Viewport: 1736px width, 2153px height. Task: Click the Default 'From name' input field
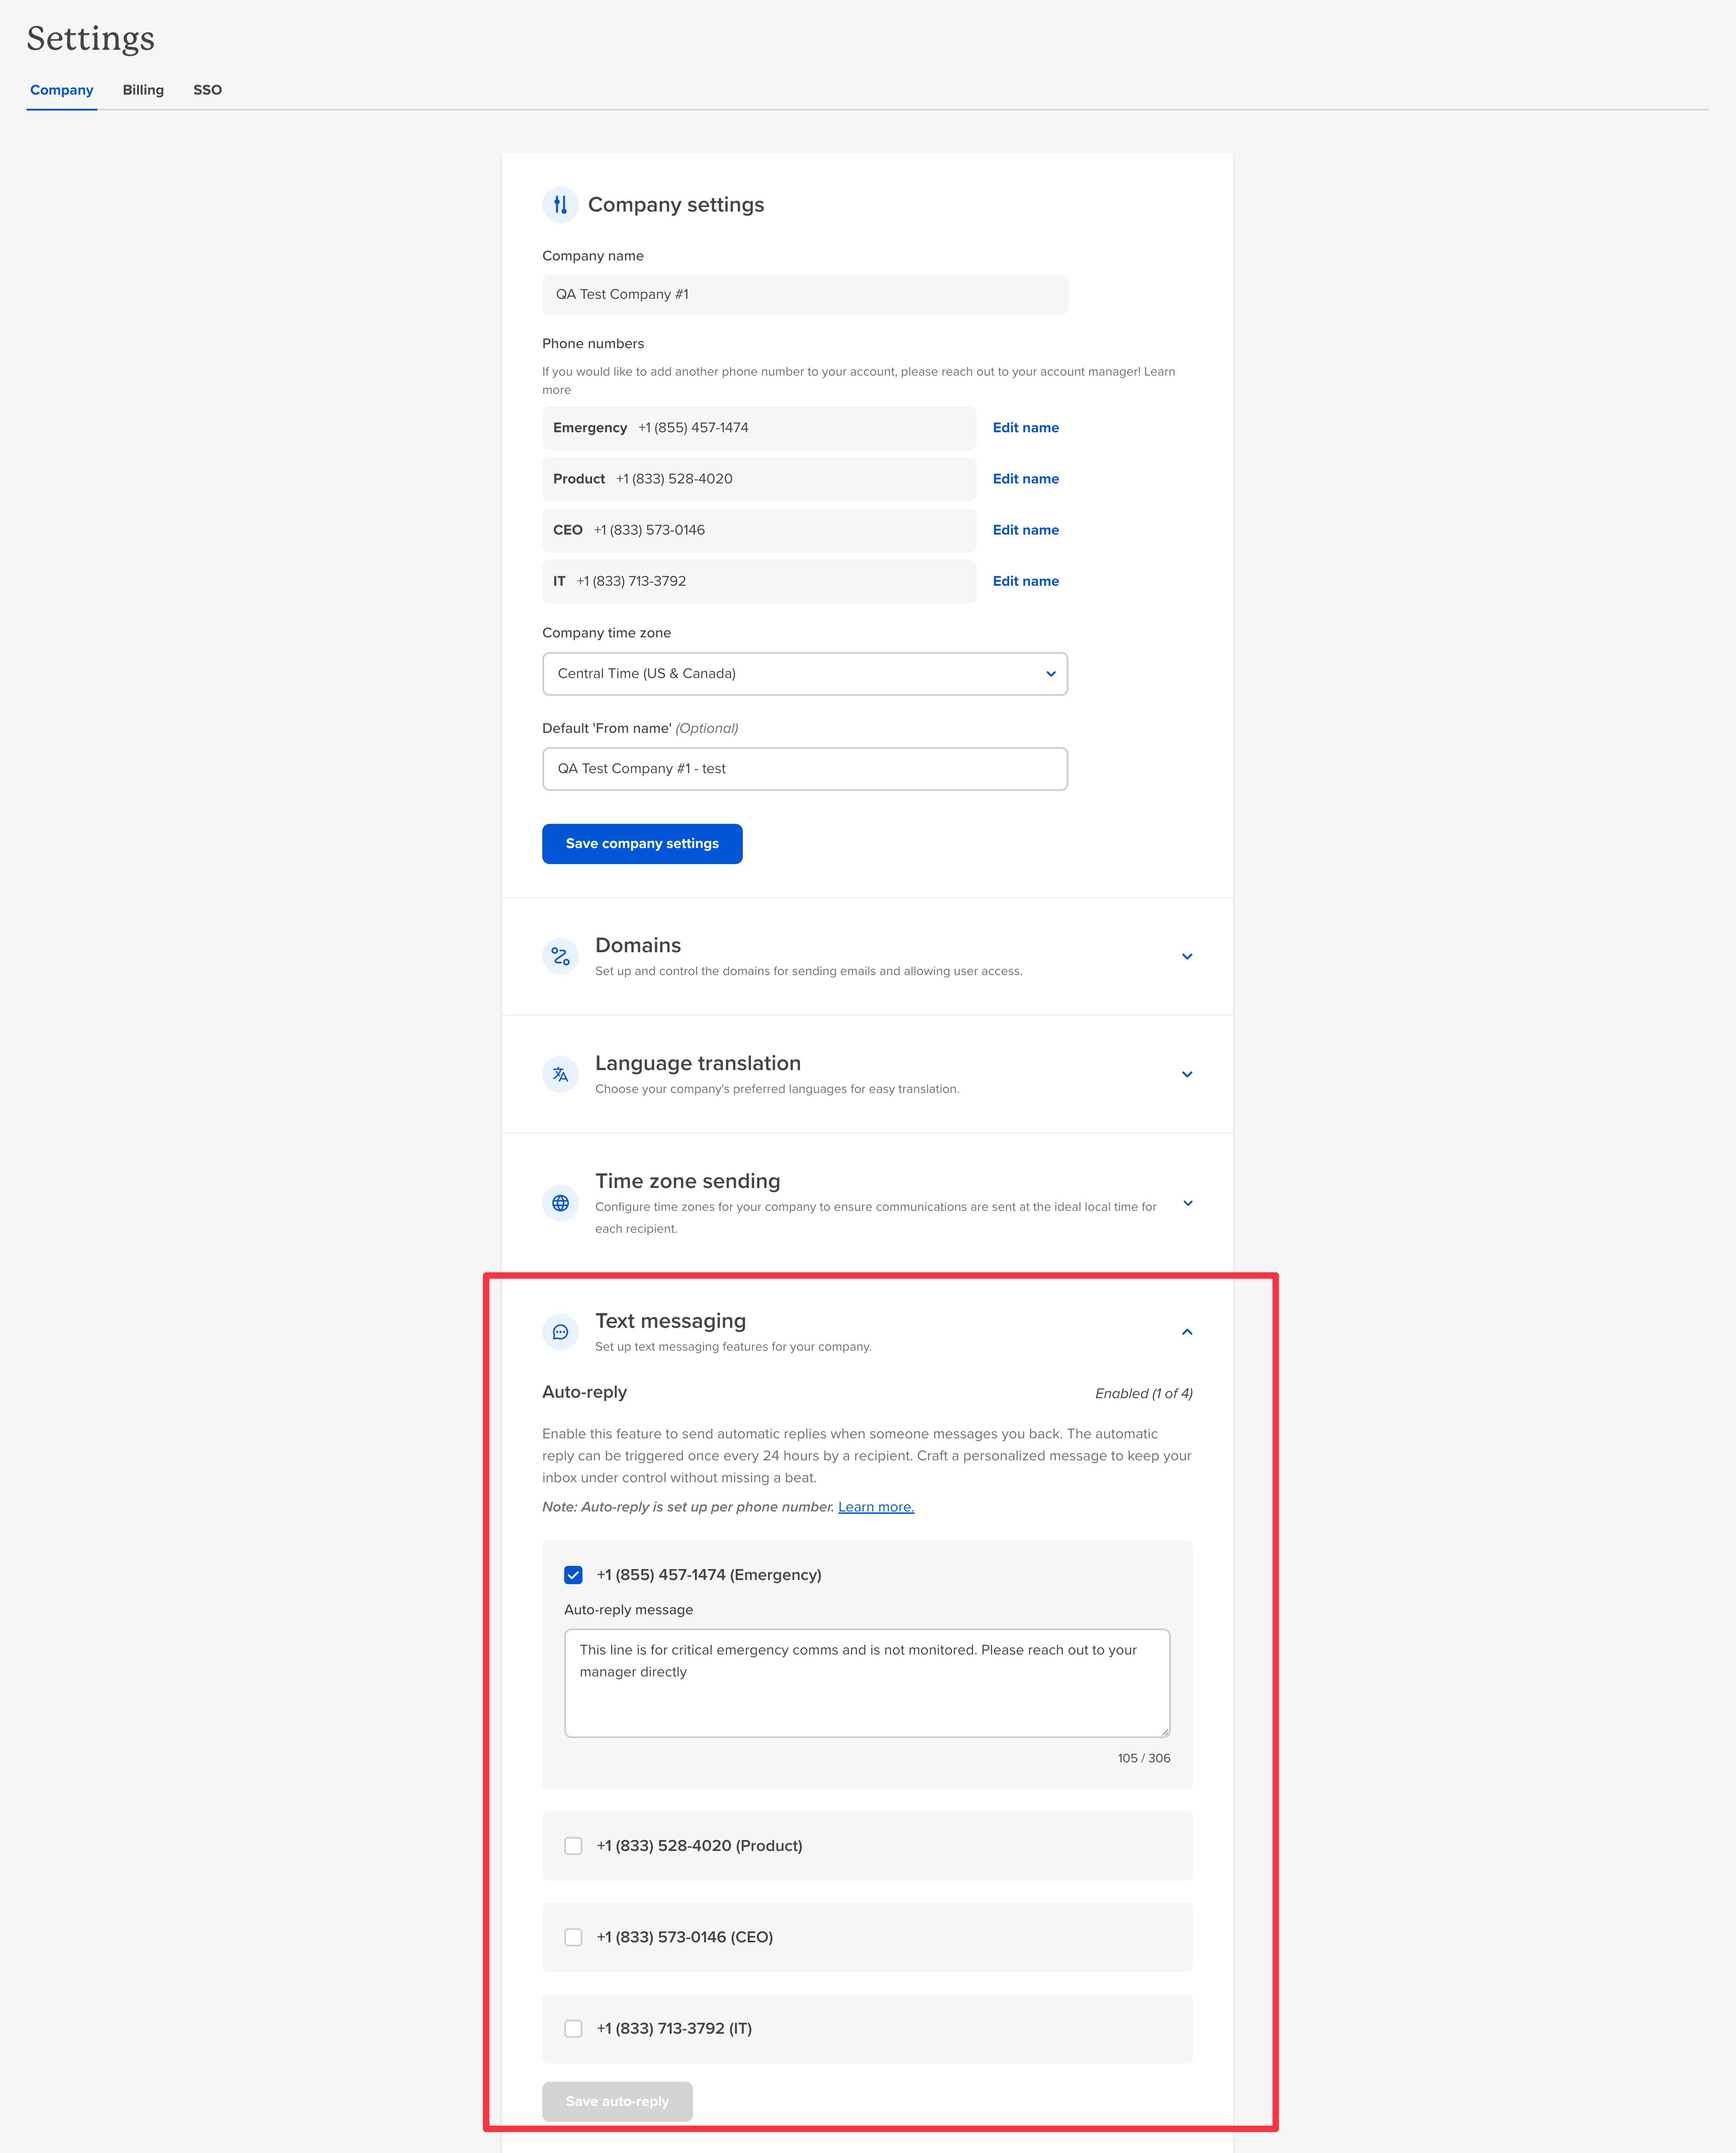click(805, 769)
